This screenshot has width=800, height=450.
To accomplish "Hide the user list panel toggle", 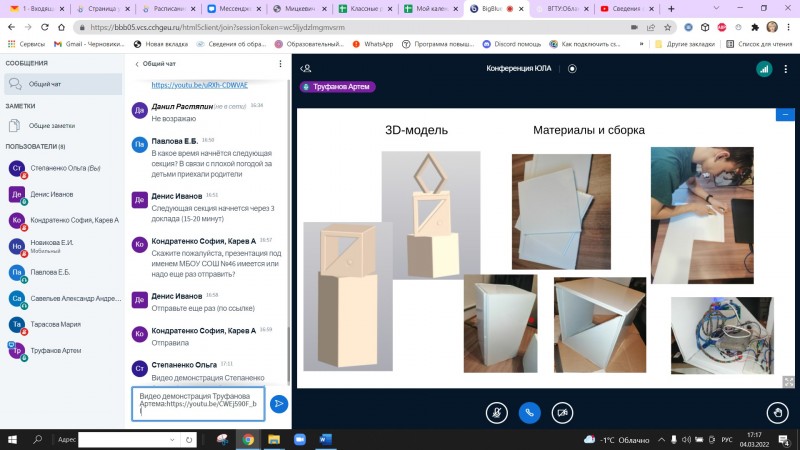I will click(306, 69).
